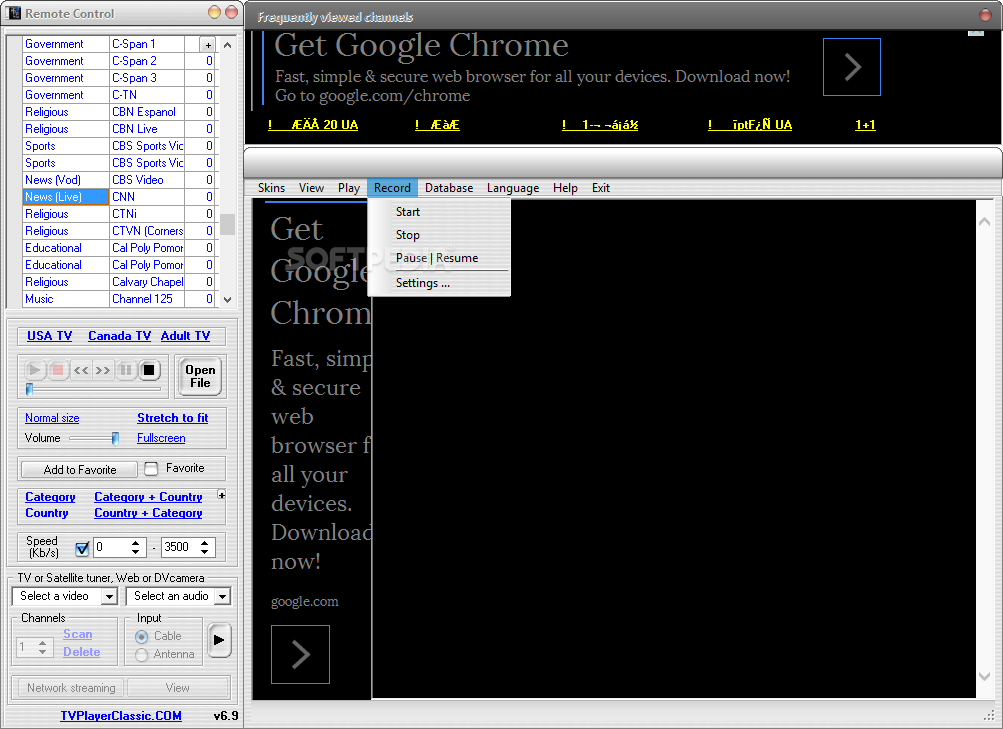Click the 1+1 link in top banner
The image size is (1003, 729).
(x=865, y=125)
